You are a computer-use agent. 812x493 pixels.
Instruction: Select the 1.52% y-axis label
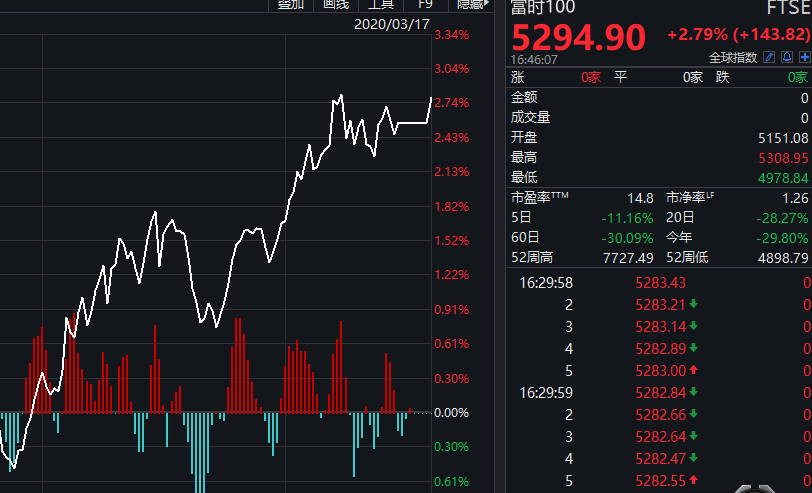(452, 241)
